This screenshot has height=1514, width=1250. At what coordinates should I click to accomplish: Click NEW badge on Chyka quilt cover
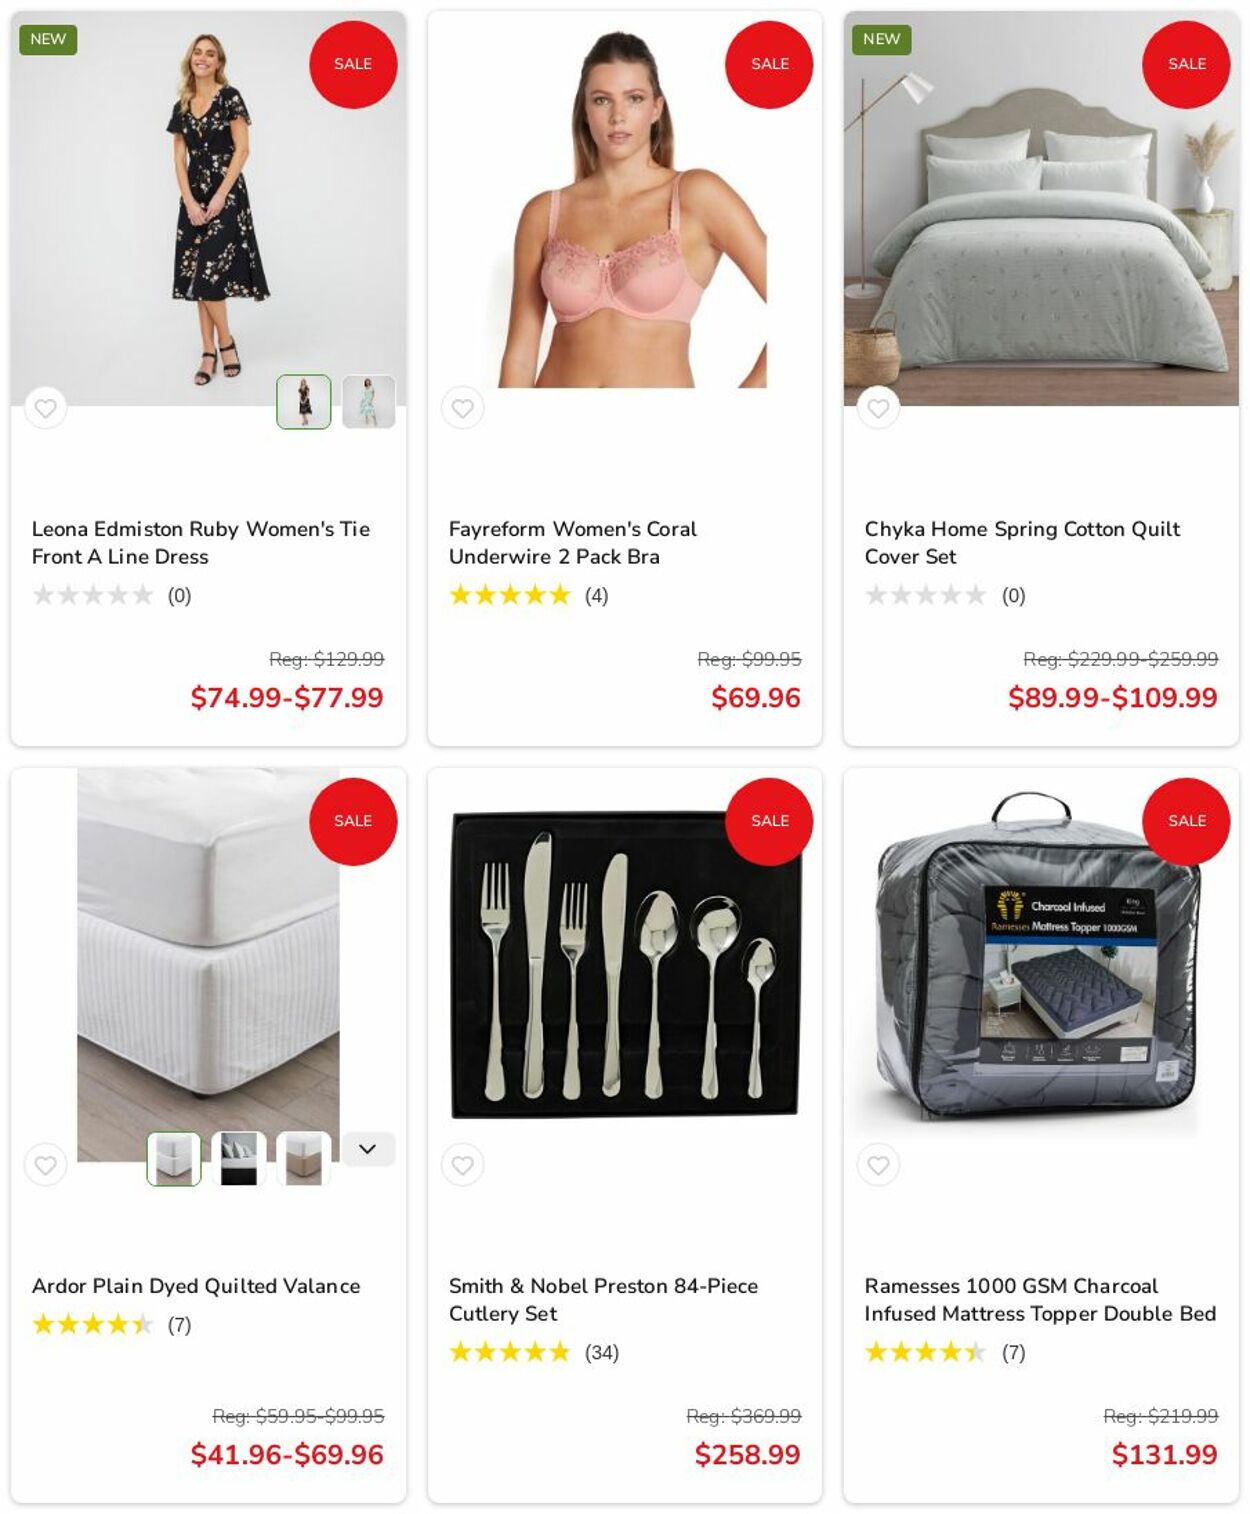(x=881, y=39)
